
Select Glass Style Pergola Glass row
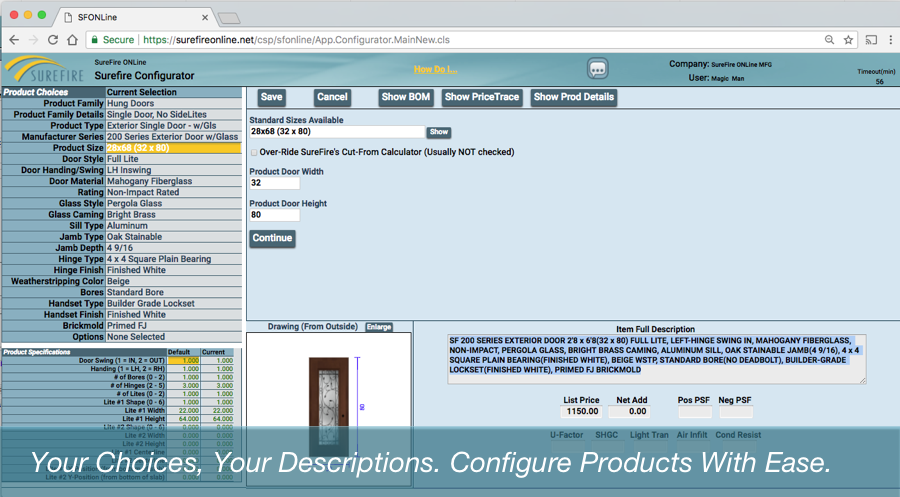click(x=122, y=203)
